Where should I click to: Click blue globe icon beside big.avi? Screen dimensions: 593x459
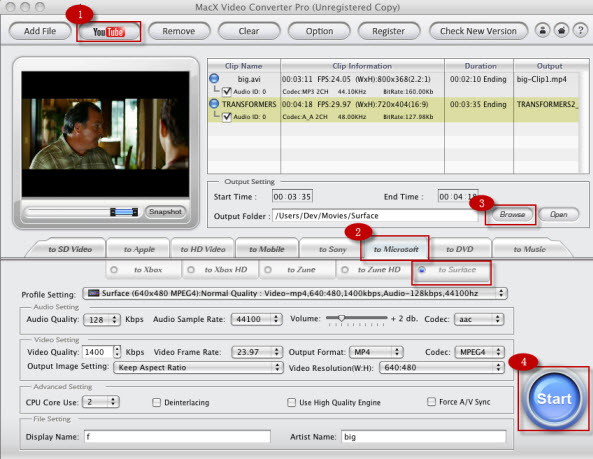click(x=214, y=78)
